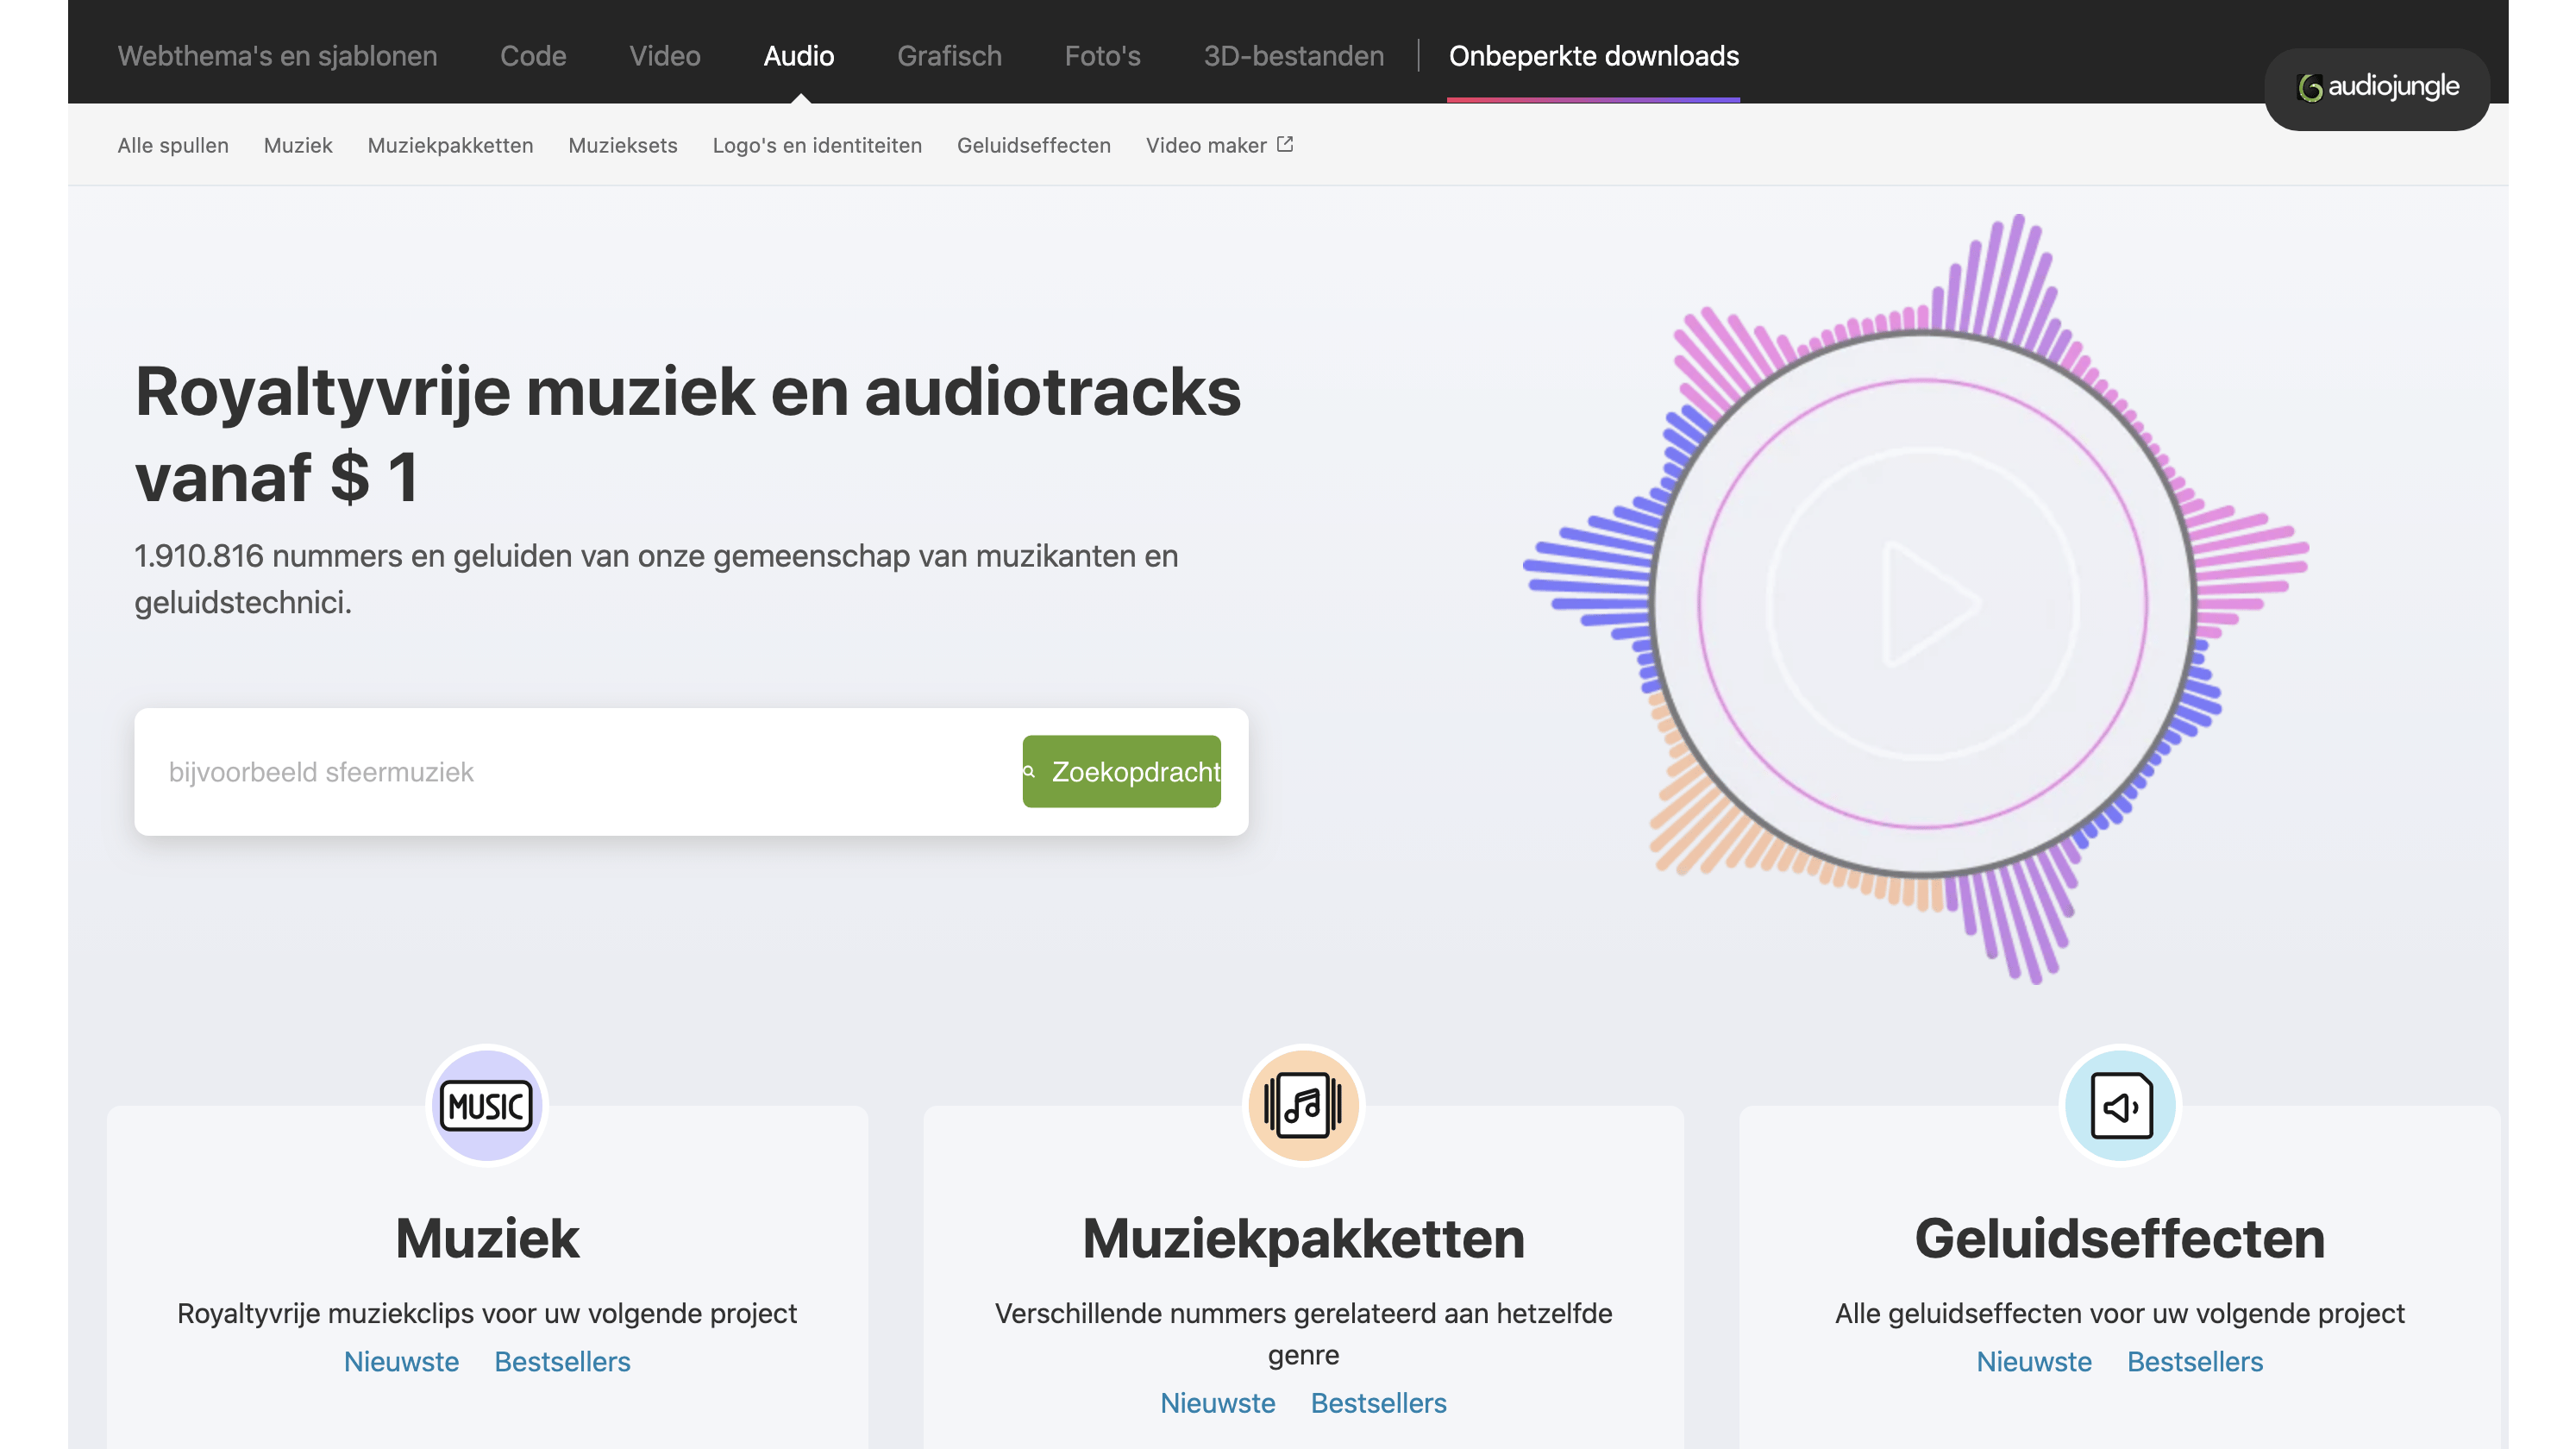
Task: Open the Muziekpakketten submenu link
Action: click(x=450, y=146)
